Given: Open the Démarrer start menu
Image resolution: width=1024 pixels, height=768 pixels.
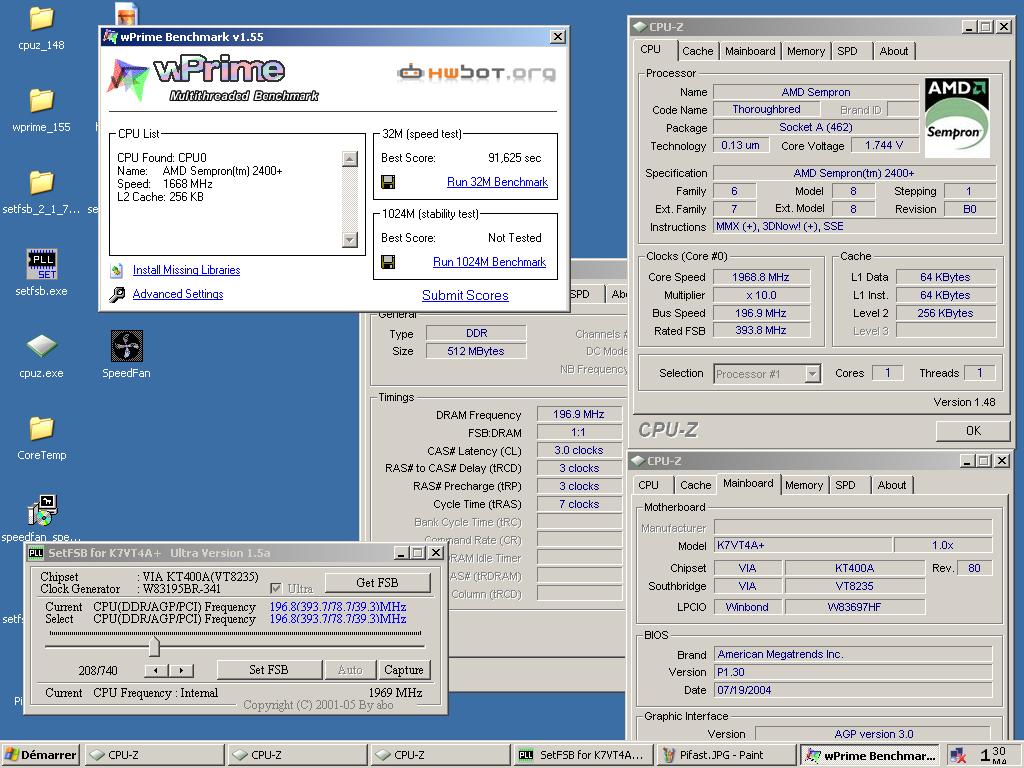Looking at the screenshot, I should click(x=40, y=756).
